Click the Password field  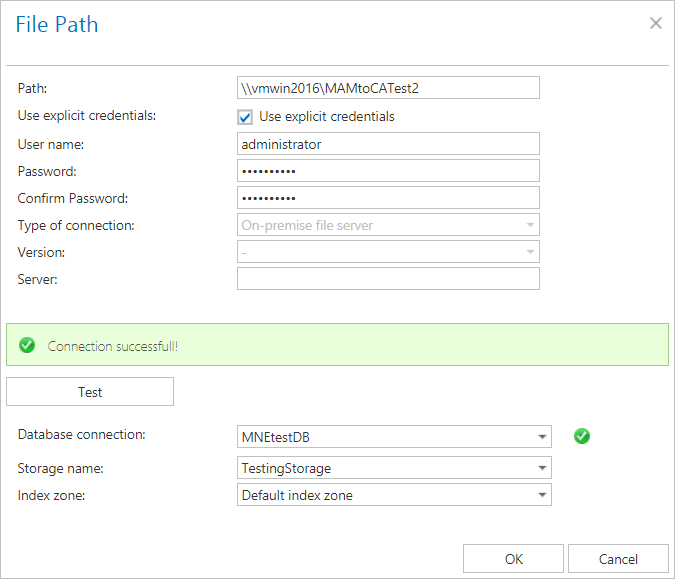[388, 171]
